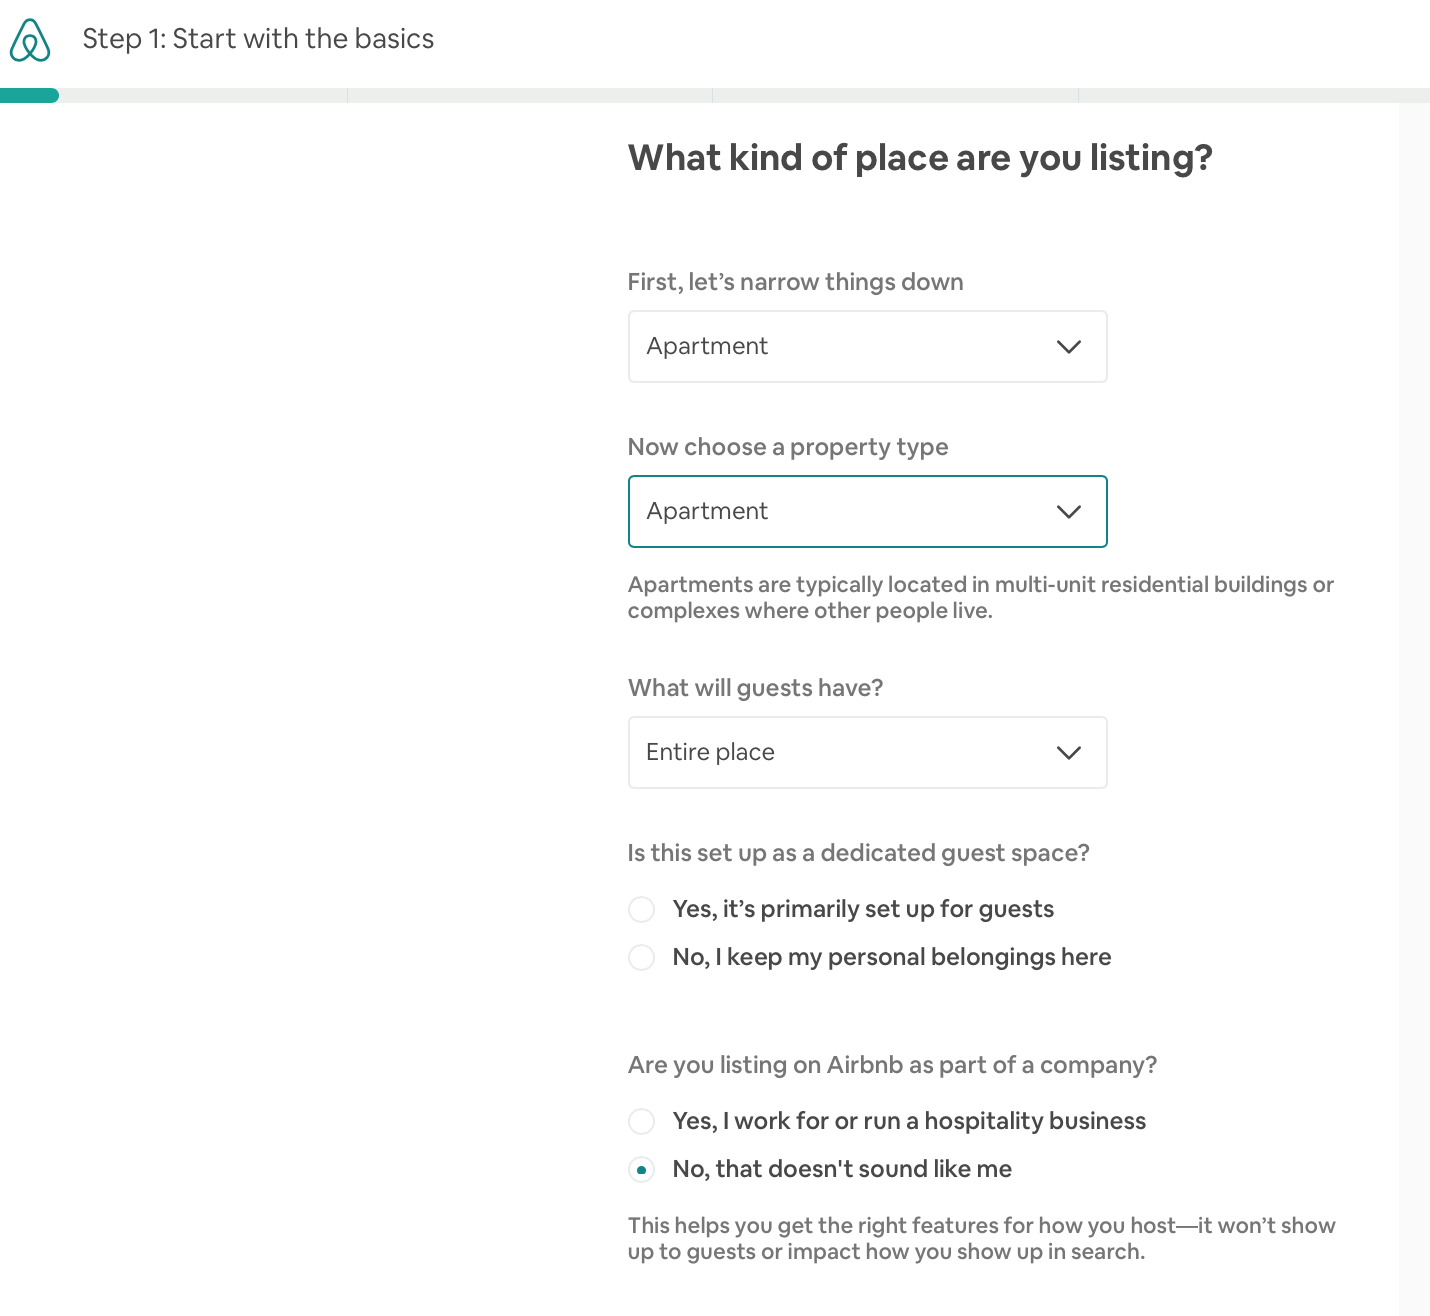
Task: Click the 'What kind of place are you listing?' heading
Action: coord(920,158)
